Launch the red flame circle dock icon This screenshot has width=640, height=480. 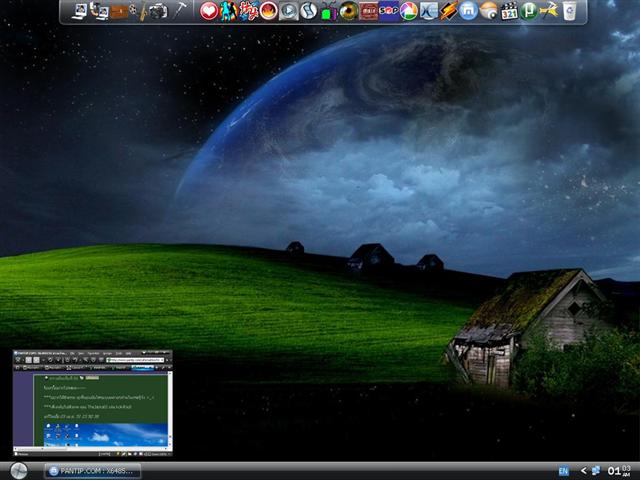269,11
